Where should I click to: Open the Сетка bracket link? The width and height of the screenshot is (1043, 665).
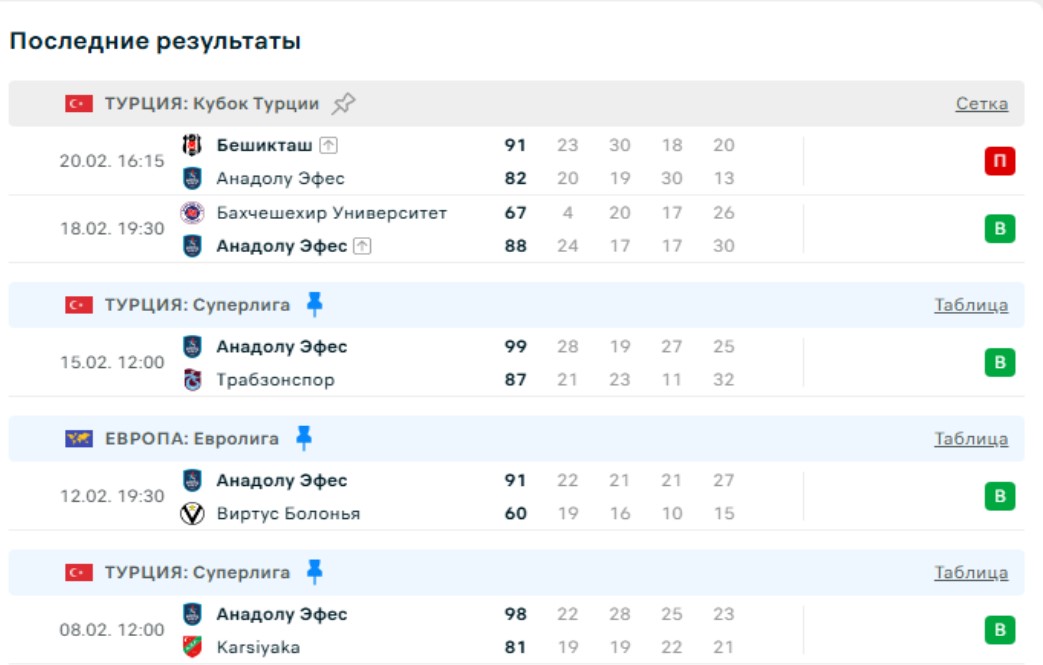tap(981, 104)
